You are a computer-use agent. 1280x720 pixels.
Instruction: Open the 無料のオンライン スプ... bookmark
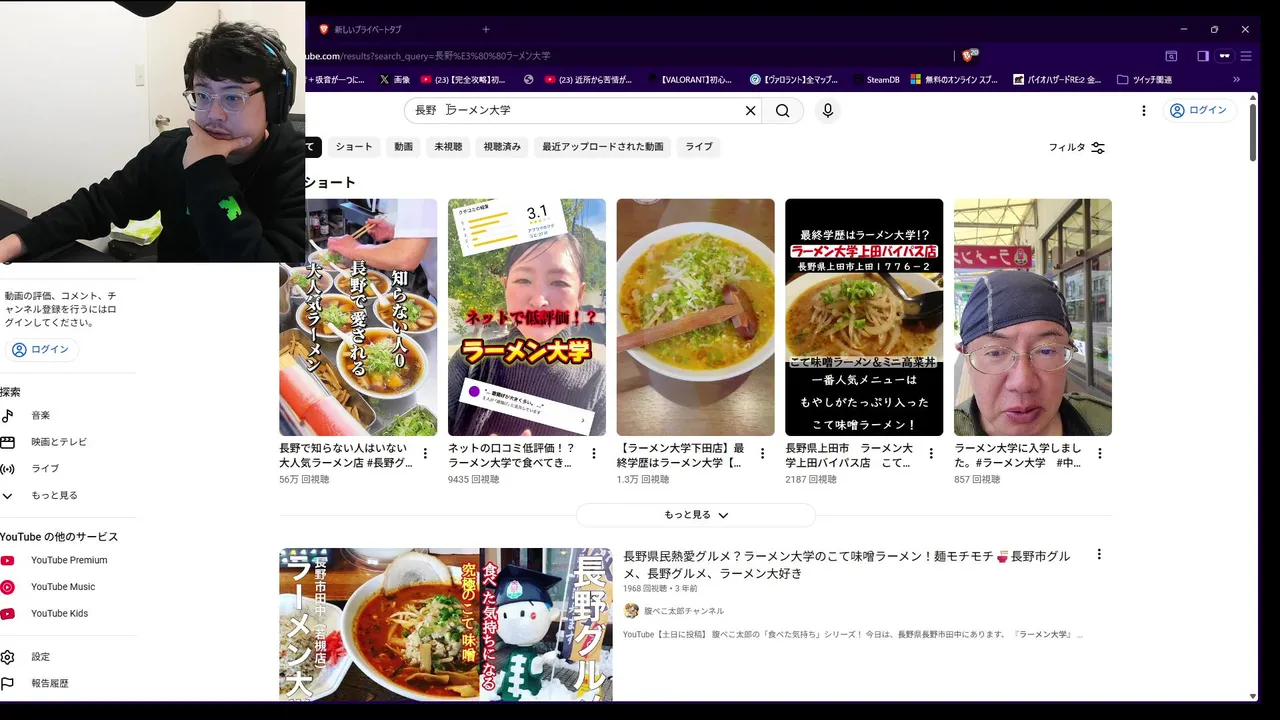tap(954, 80)
